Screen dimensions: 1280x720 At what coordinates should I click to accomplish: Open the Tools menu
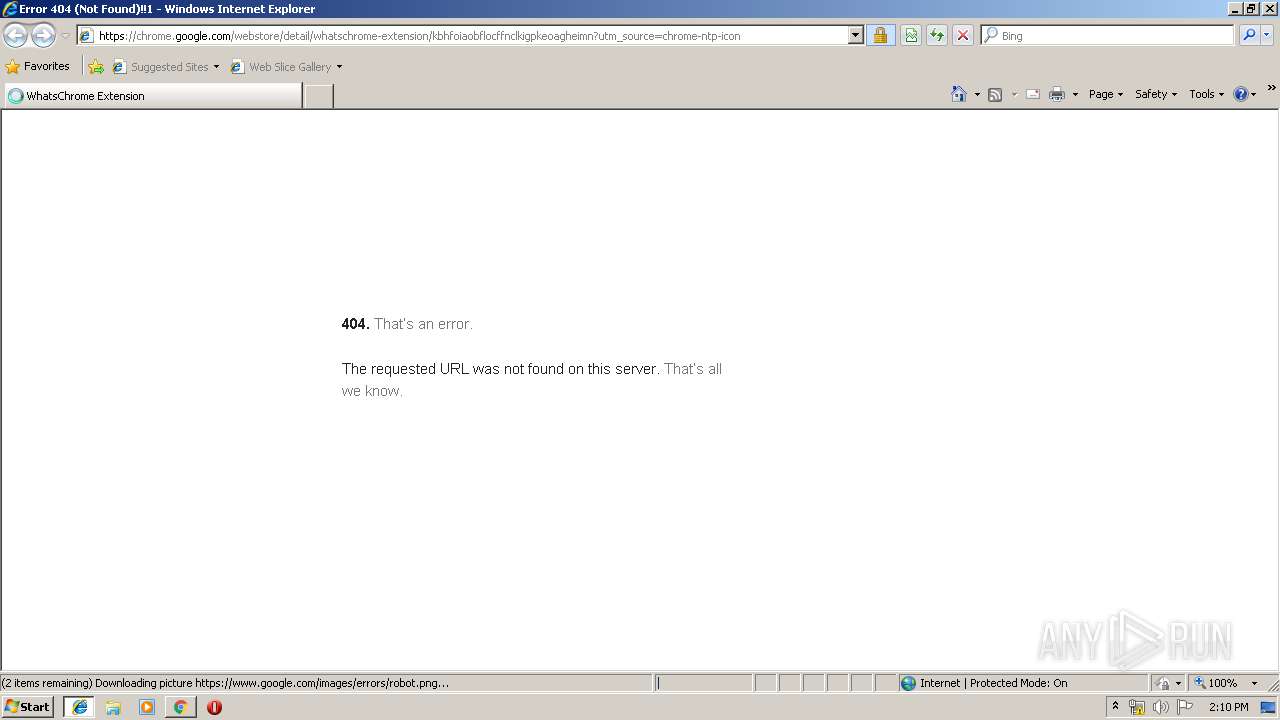(x=1206, y=94)
